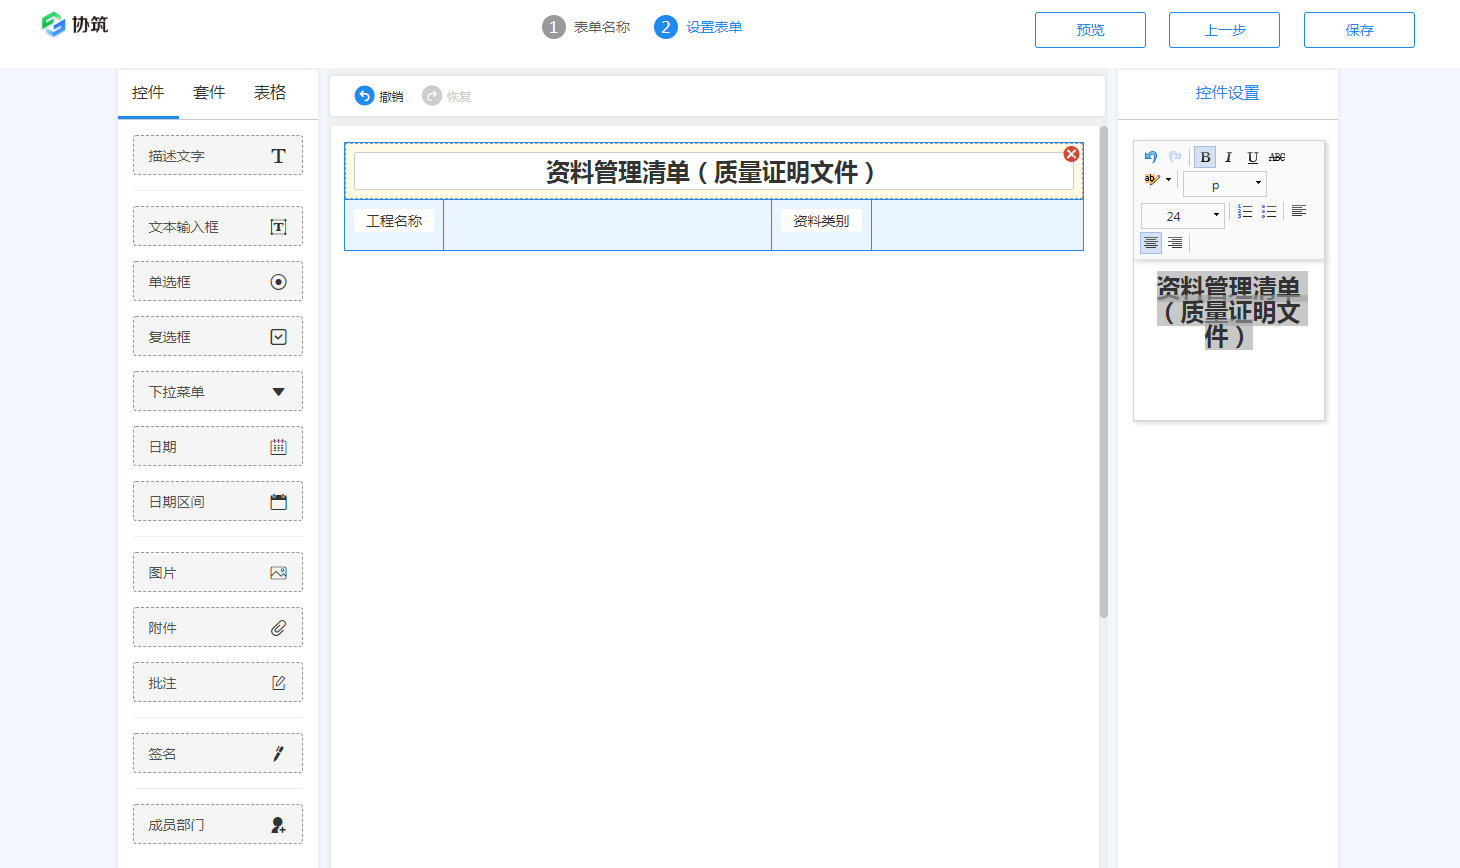The image size is (1460, 868).
Task: Click the 保存 button
Action: [x=1358, y=29]
